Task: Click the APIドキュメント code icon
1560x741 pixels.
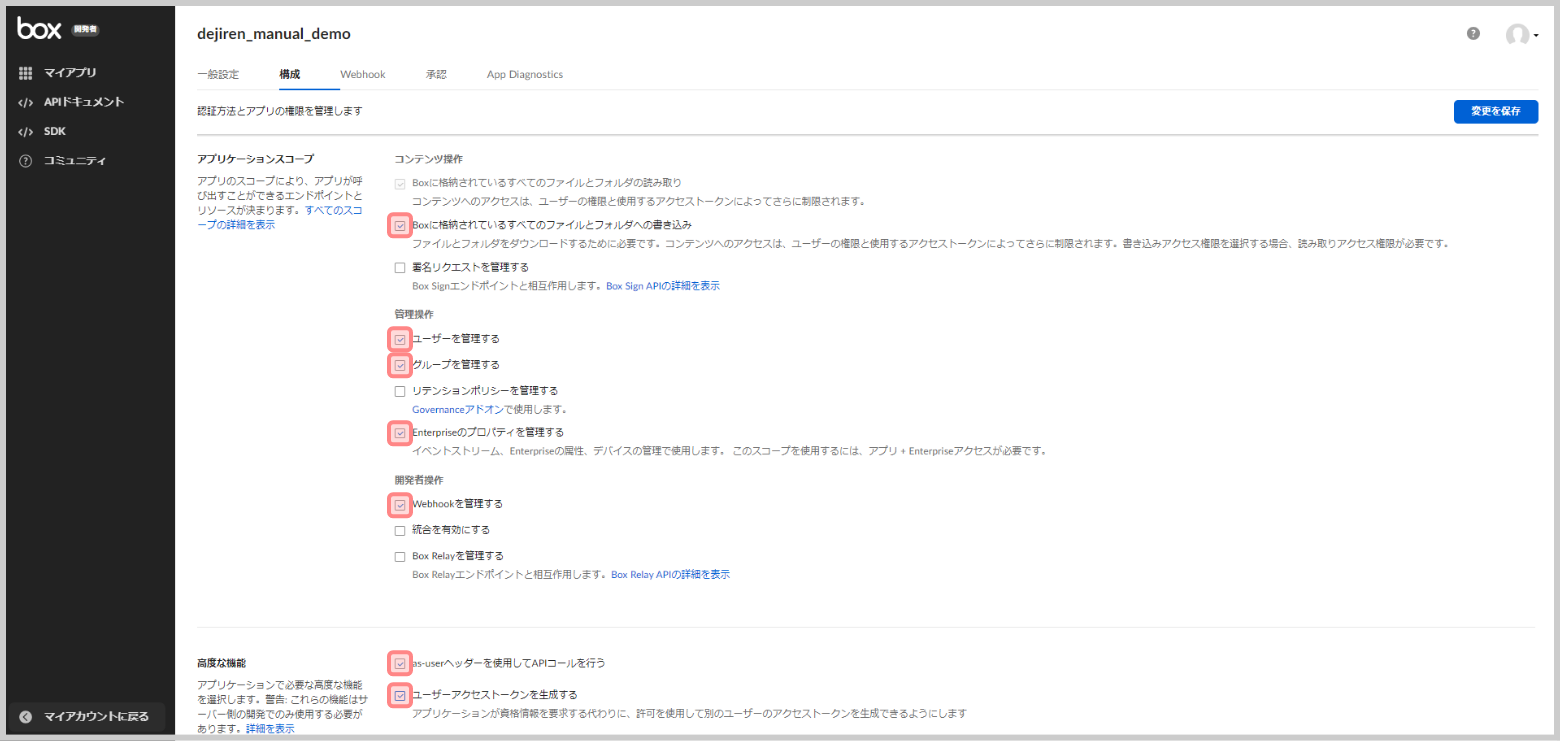Action: (26, 102)
